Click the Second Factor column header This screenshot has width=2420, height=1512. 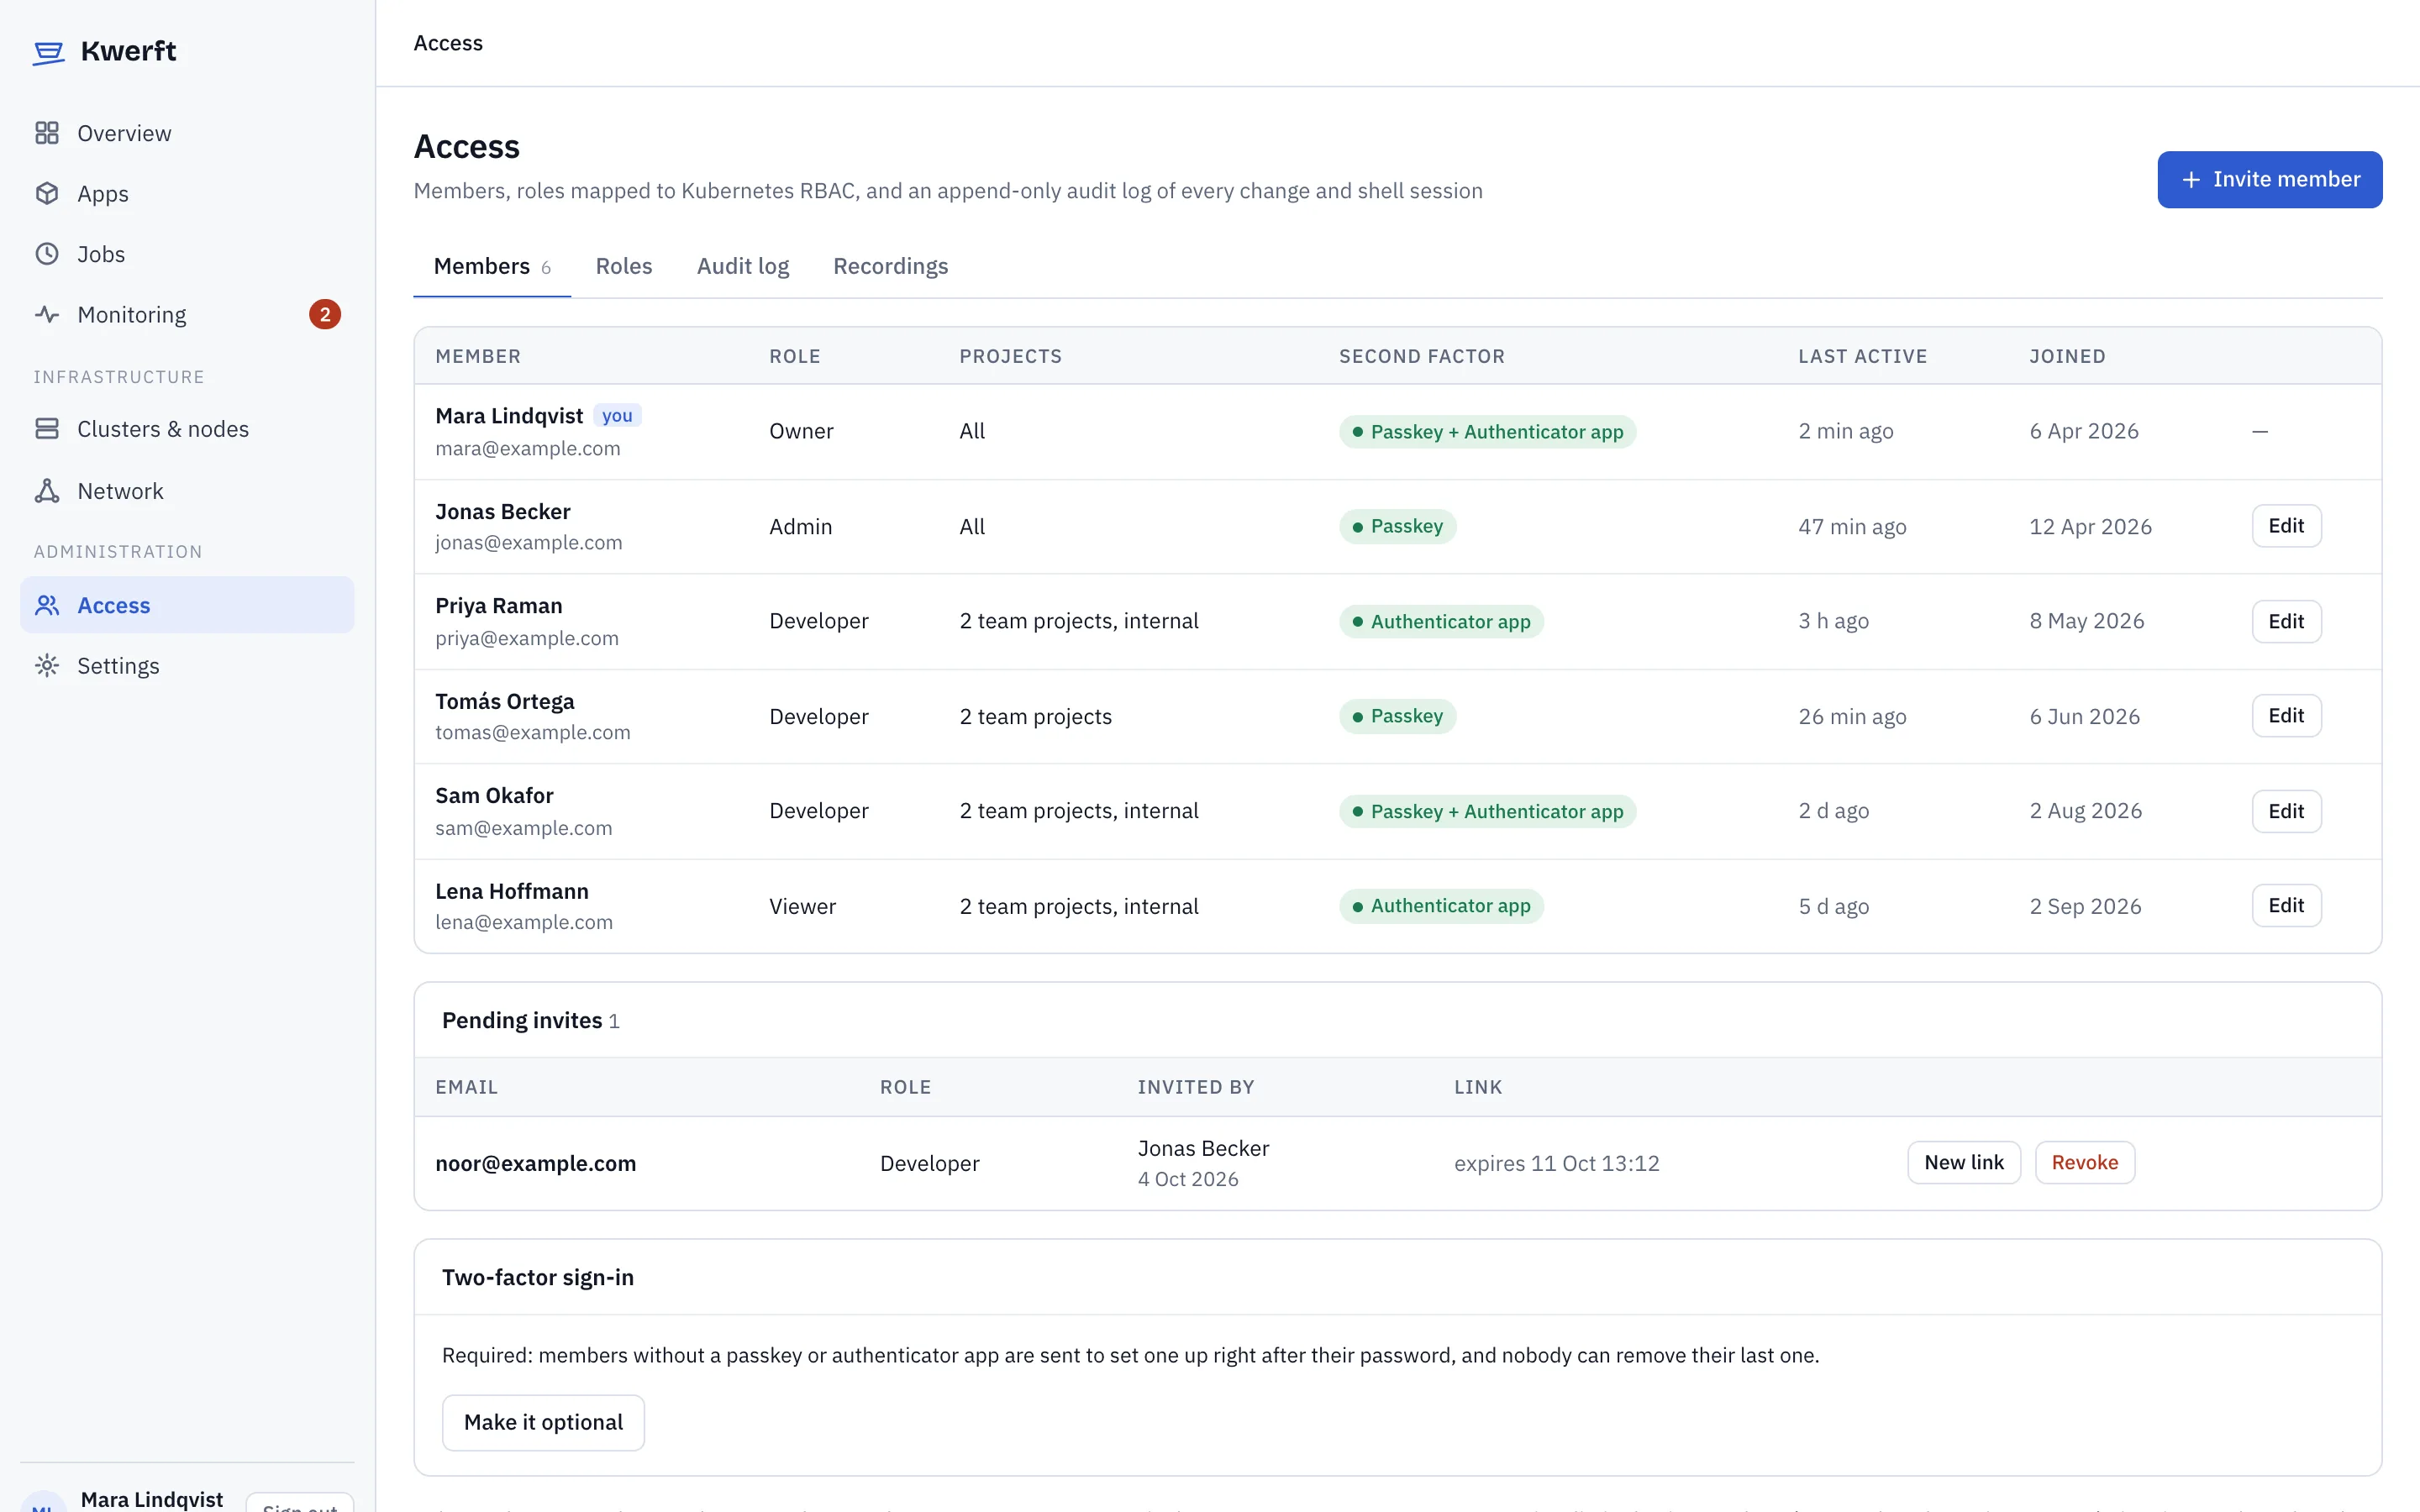1422,356
